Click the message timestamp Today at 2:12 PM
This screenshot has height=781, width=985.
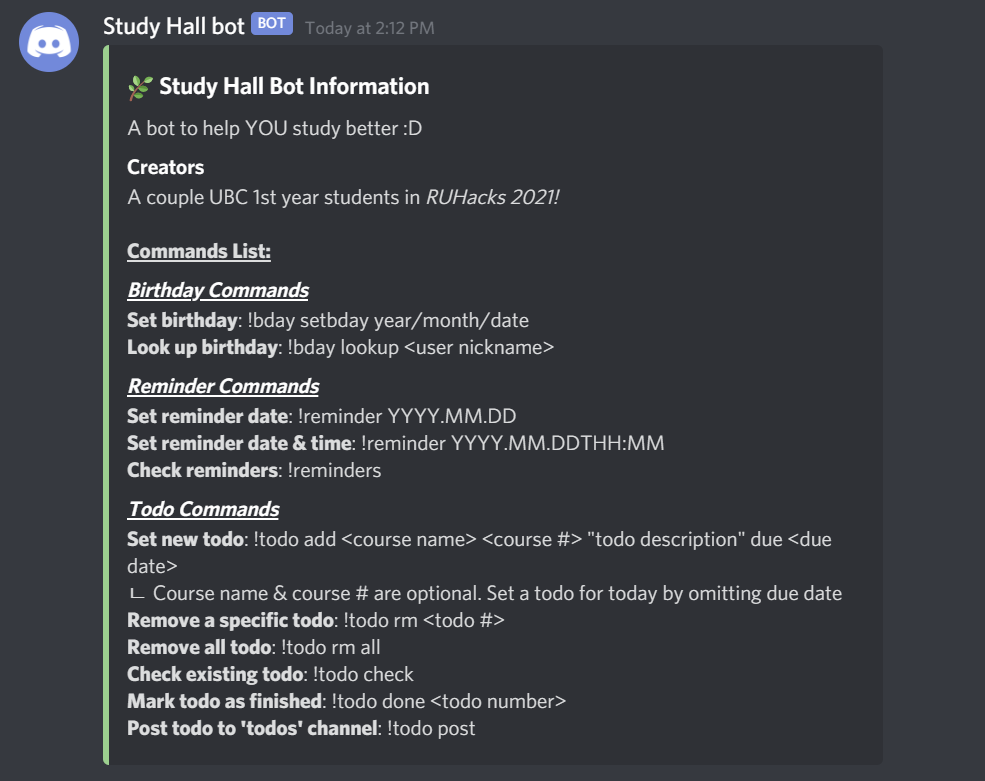(x=369, y=28)
